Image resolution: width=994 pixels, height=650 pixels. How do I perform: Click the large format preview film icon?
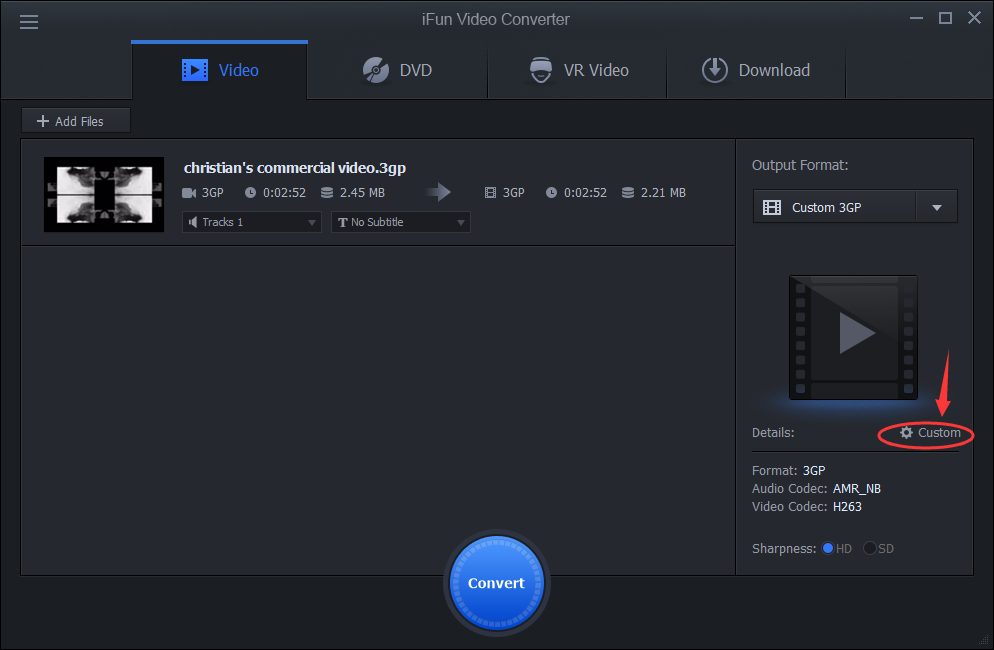tap(853, 337)
